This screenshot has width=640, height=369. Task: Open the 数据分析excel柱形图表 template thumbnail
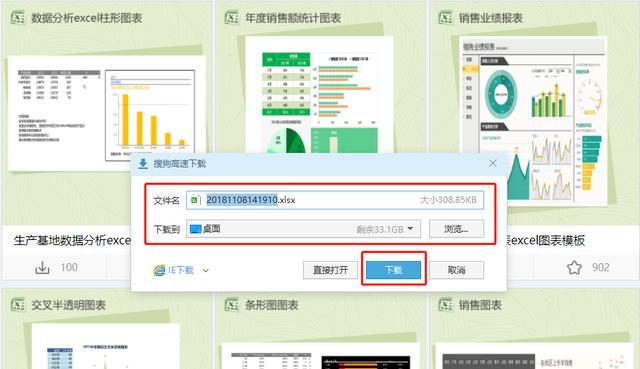107,113
